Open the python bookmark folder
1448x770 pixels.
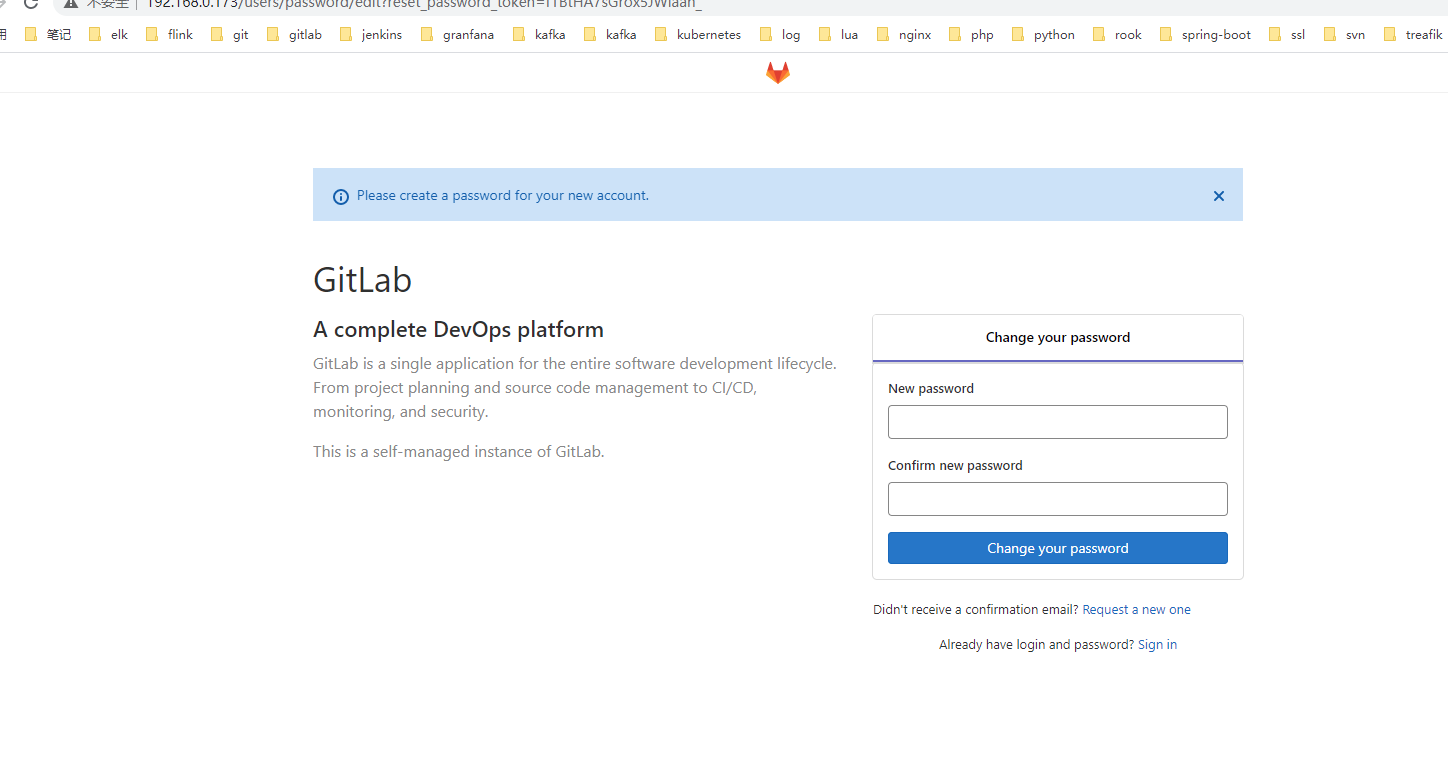coord(1043,35)
